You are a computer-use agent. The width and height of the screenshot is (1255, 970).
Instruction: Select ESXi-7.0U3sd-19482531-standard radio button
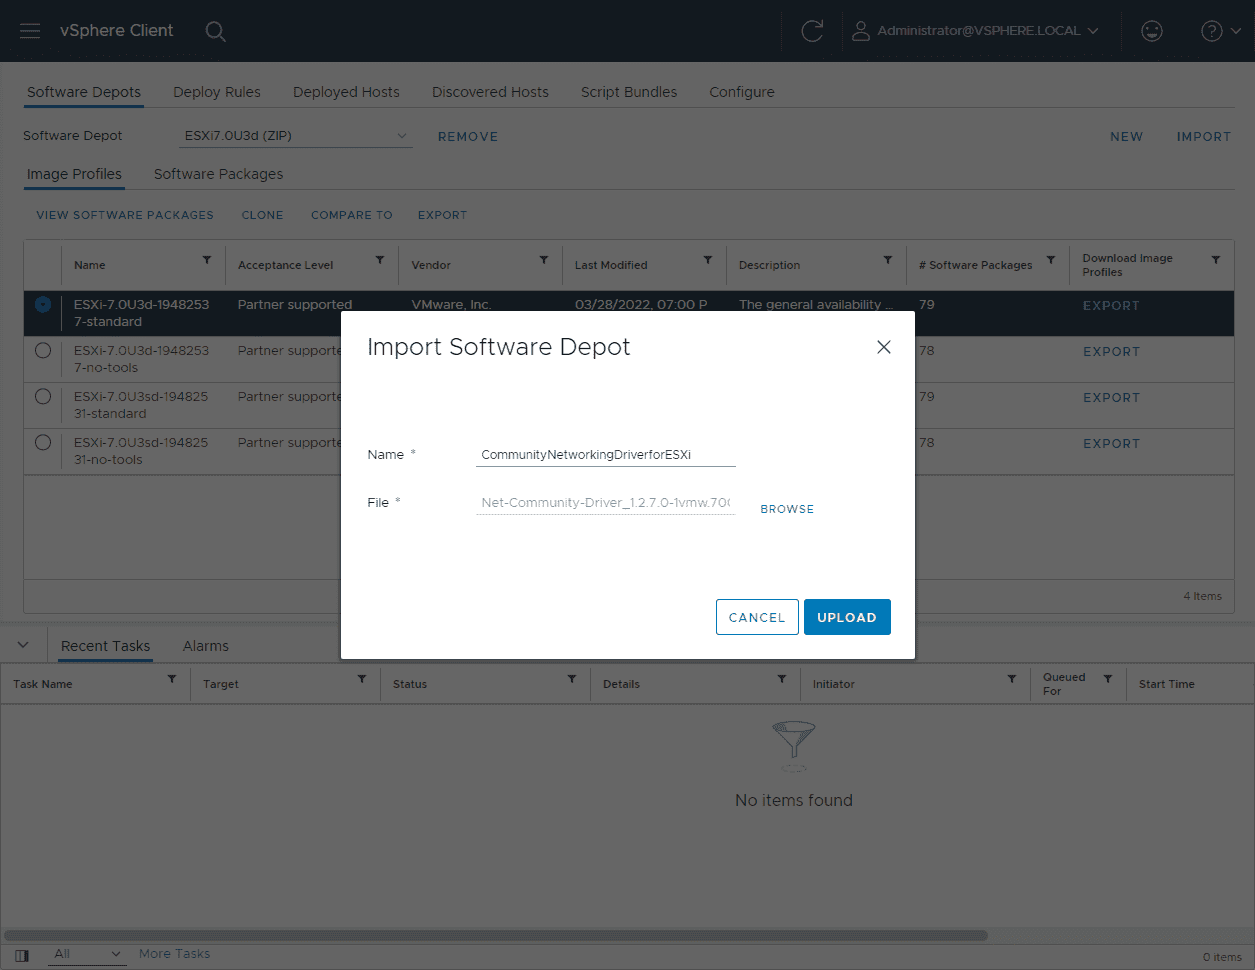(43, 397)
